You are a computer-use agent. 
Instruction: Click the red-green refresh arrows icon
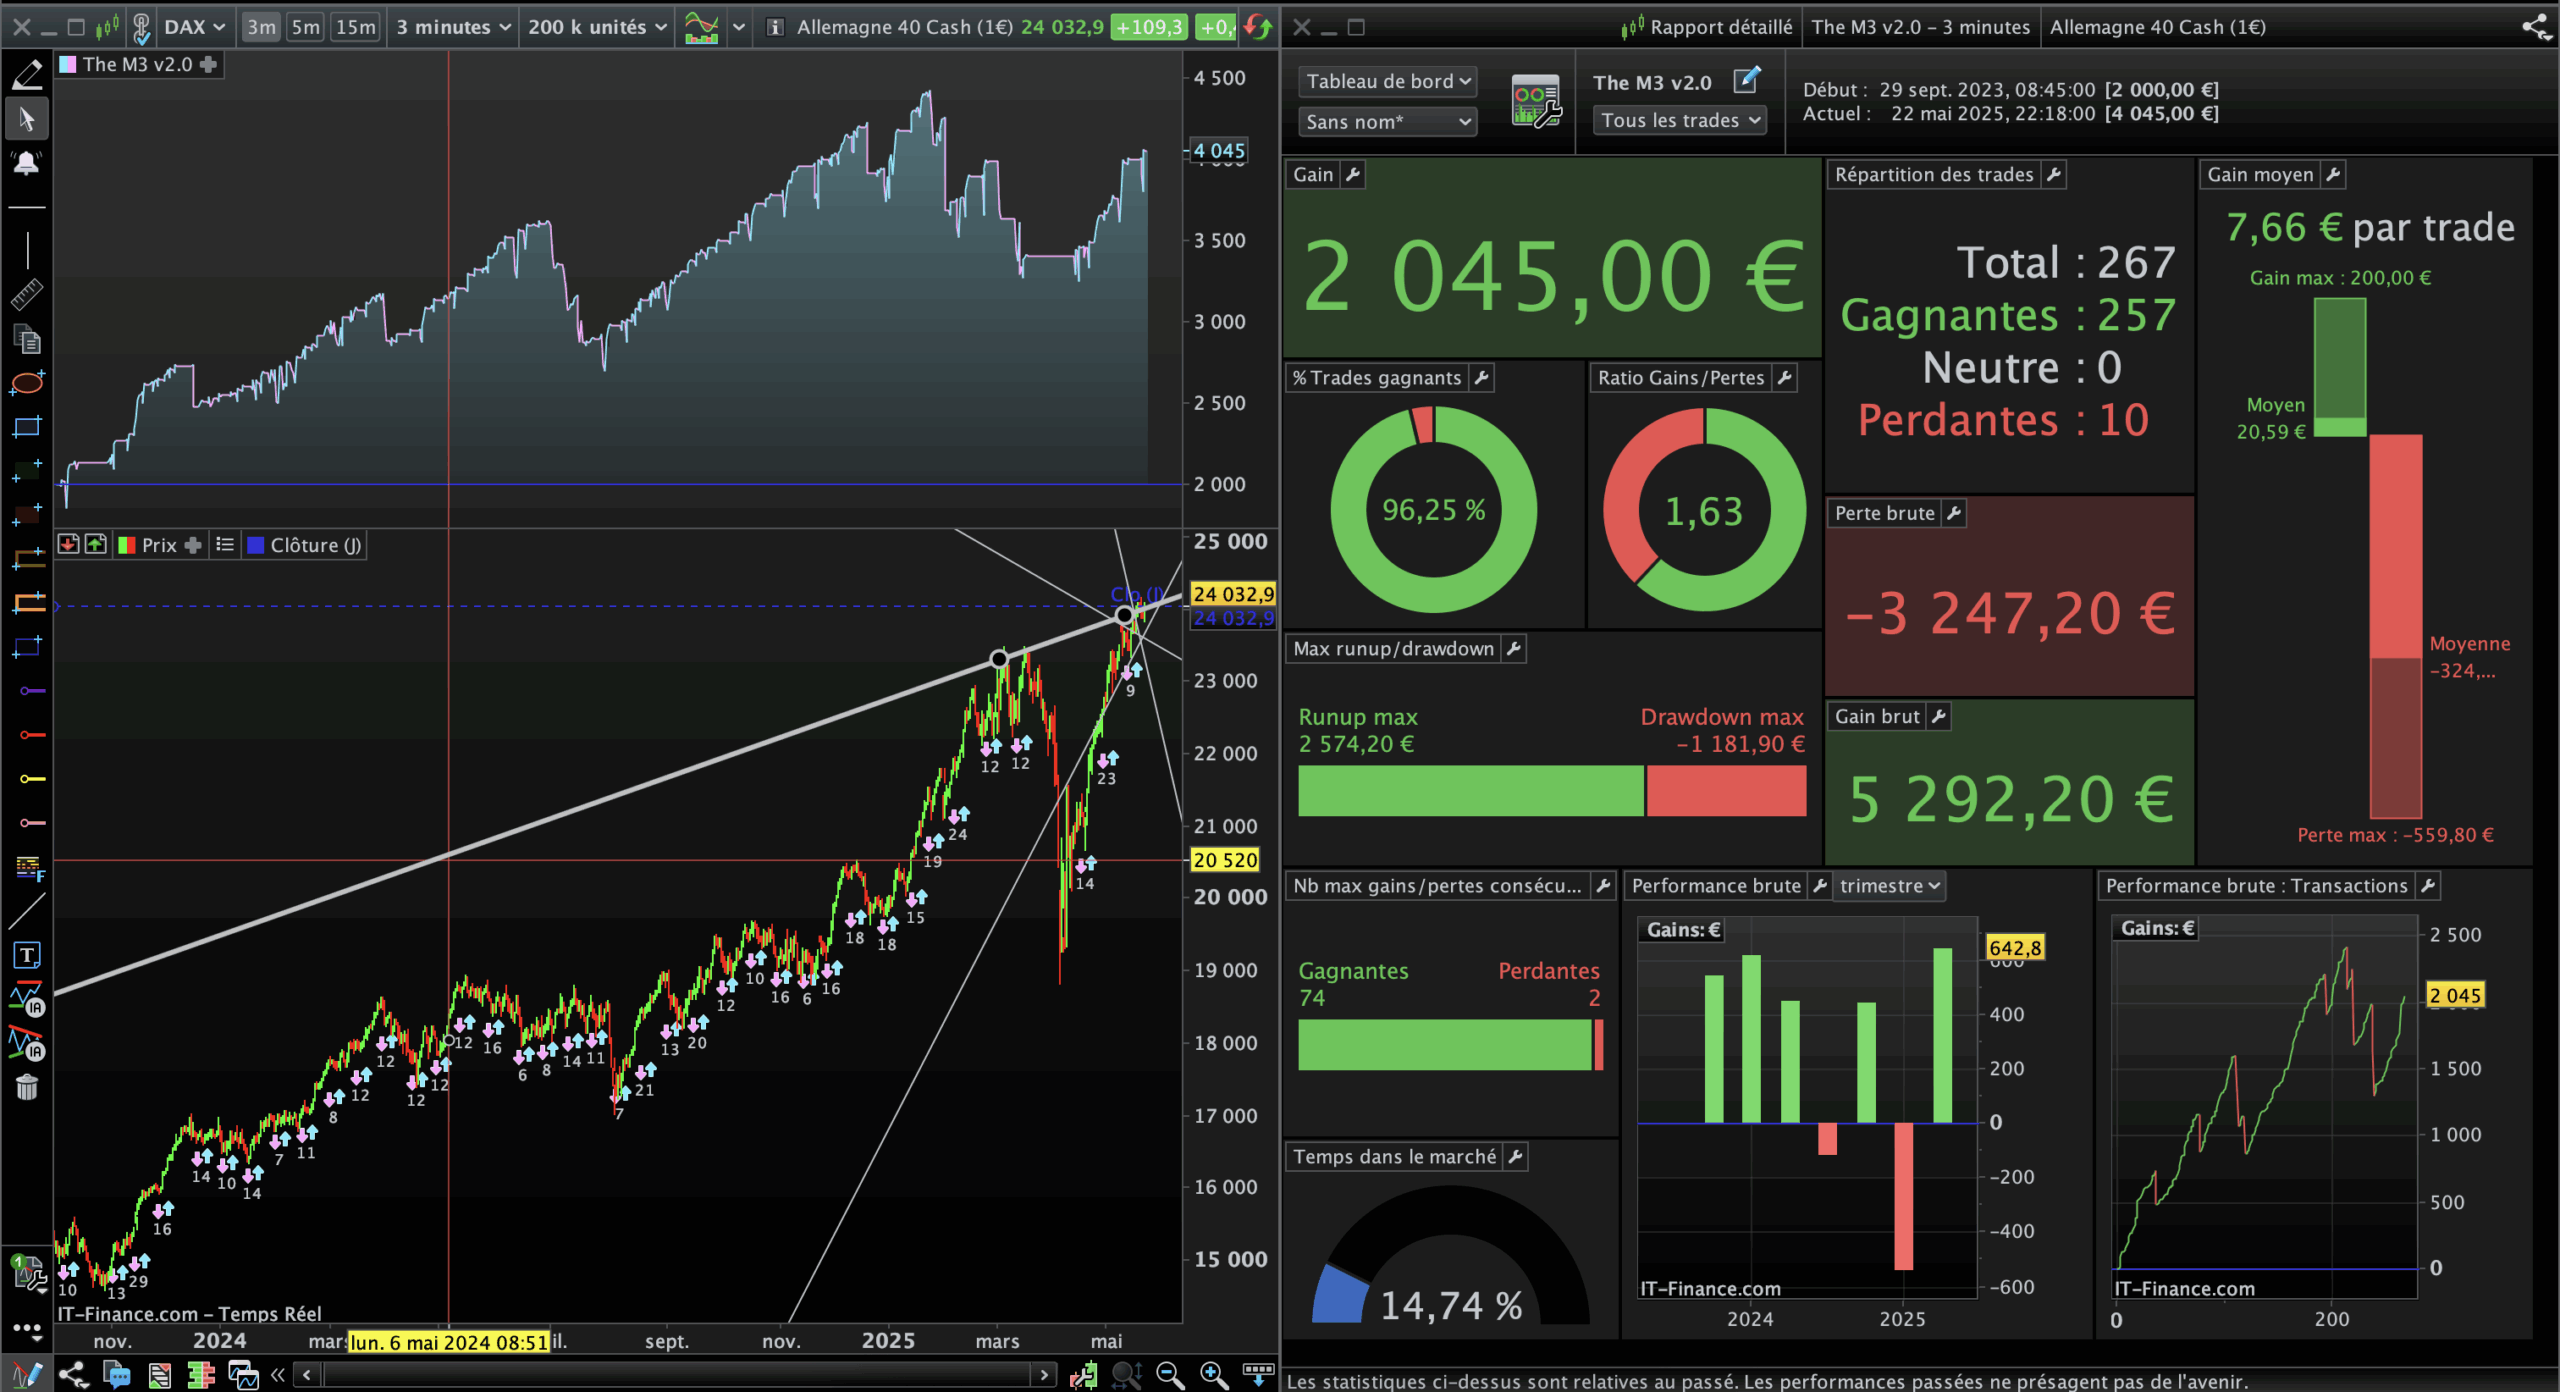1258,27
